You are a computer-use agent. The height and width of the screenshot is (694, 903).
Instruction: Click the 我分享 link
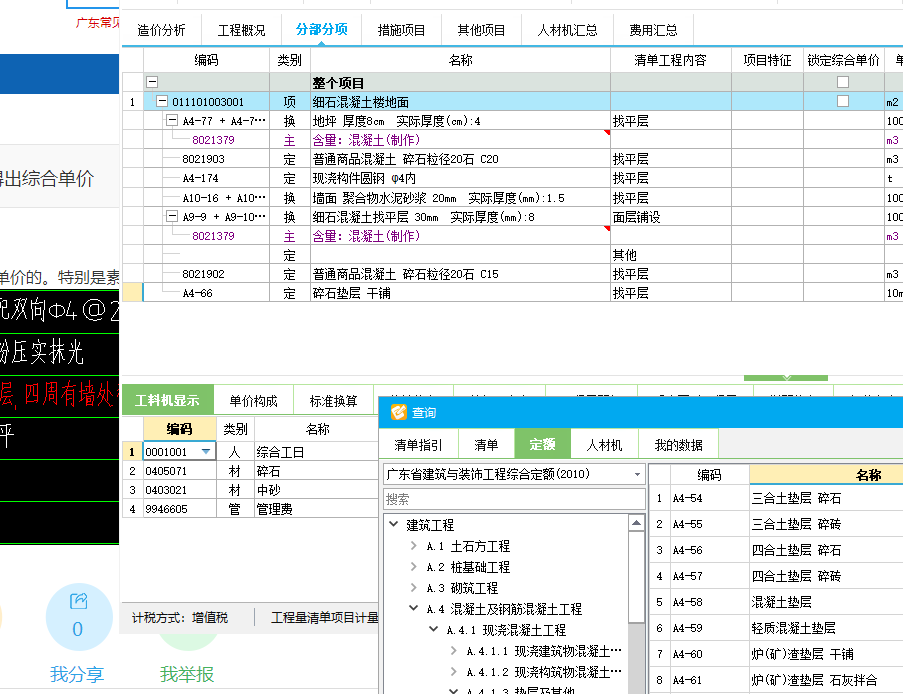click(77, 674)
